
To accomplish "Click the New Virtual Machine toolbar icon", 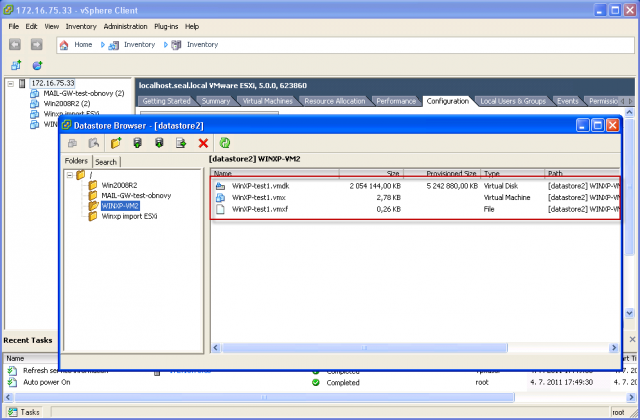I will coord(16,65).
